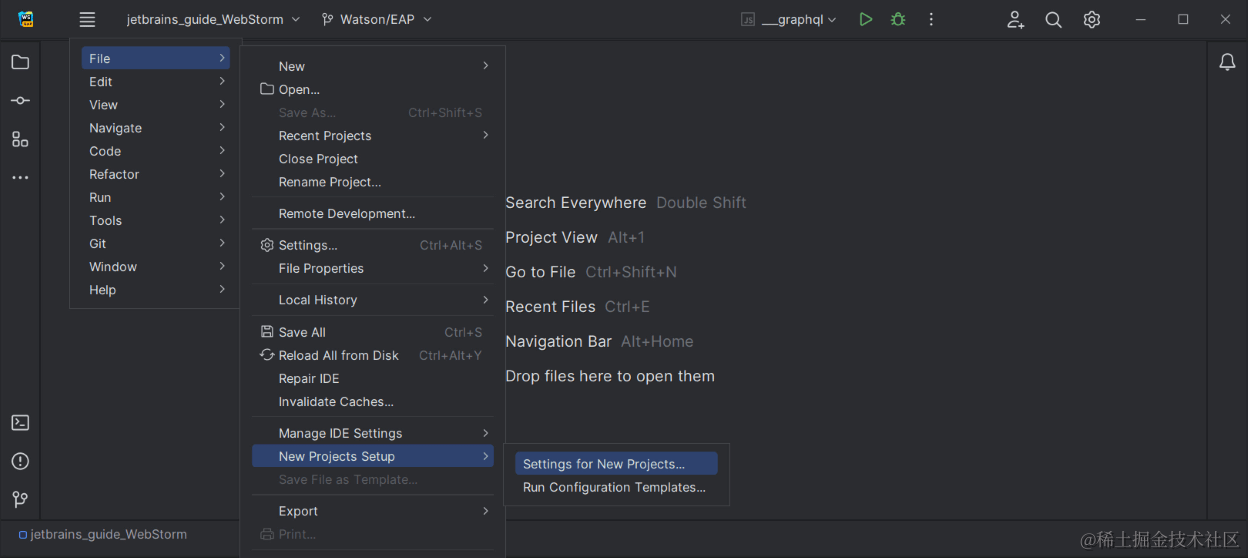Open the Problems tool window icon
1248x558 pixels.
point(20,461)
